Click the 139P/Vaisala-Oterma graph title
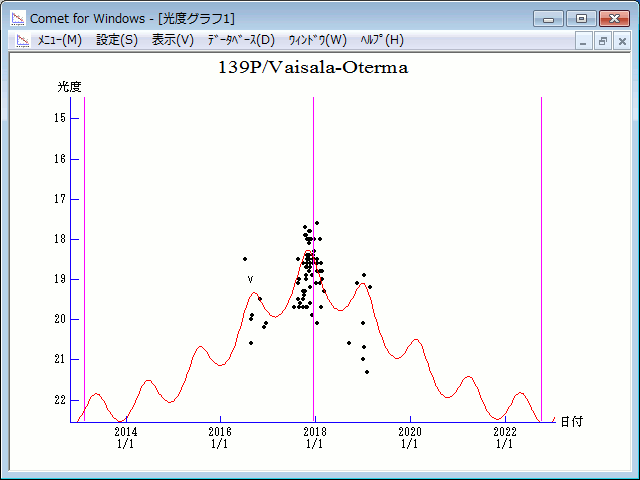 click(x=313, y=68)
